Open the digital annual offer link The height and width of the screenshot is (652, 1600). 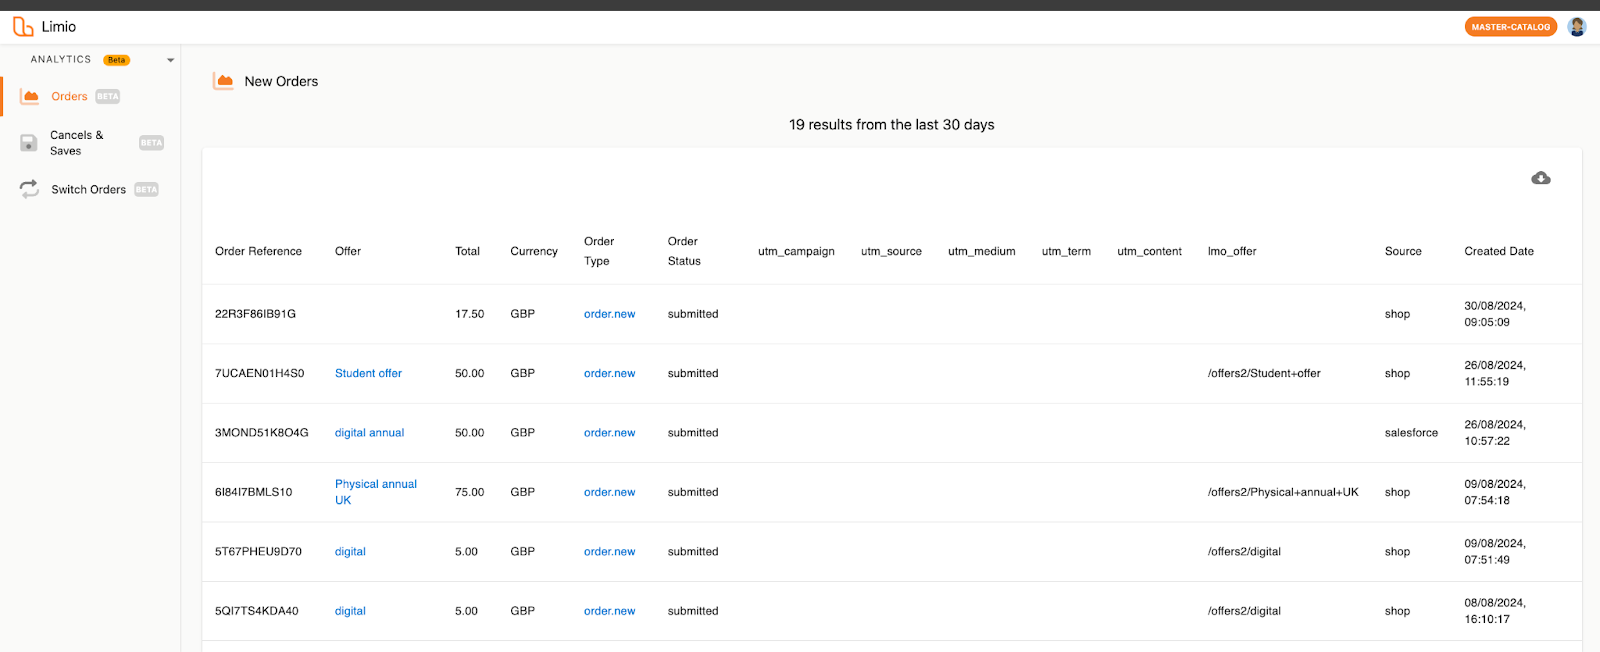(x=369, y=433)
